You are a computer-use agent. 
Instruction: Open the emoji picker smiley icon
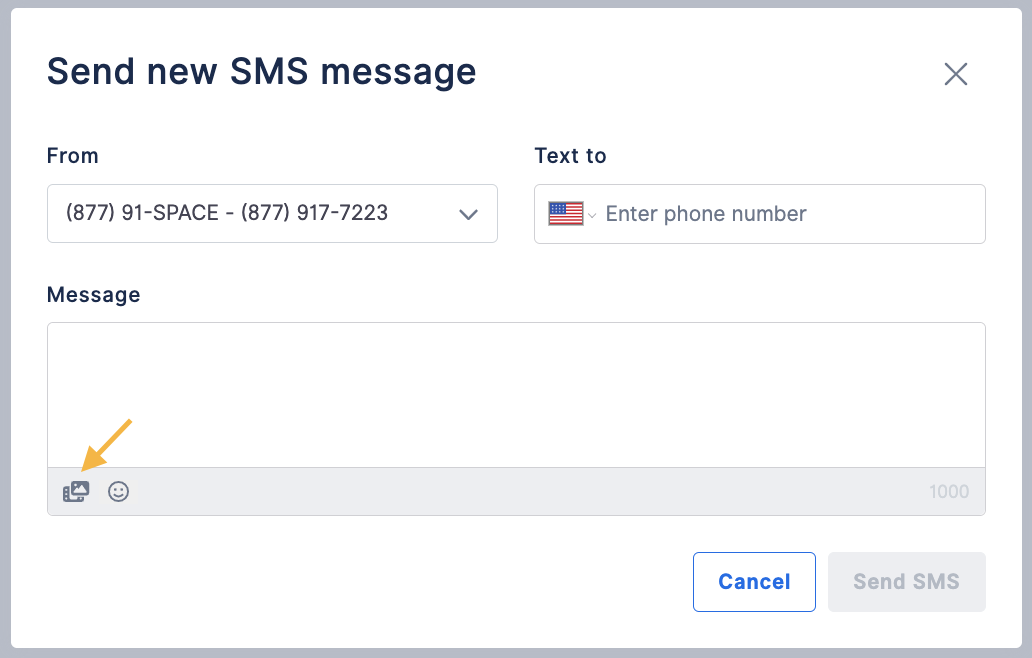tap(118, 492)
